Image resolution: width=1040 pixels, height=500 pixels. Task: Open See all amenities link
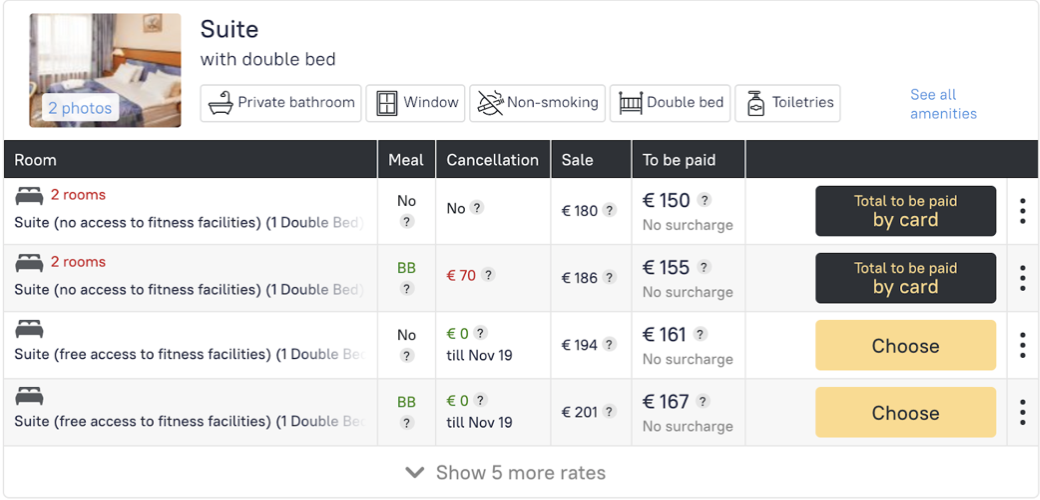click(x=942, y=104)
